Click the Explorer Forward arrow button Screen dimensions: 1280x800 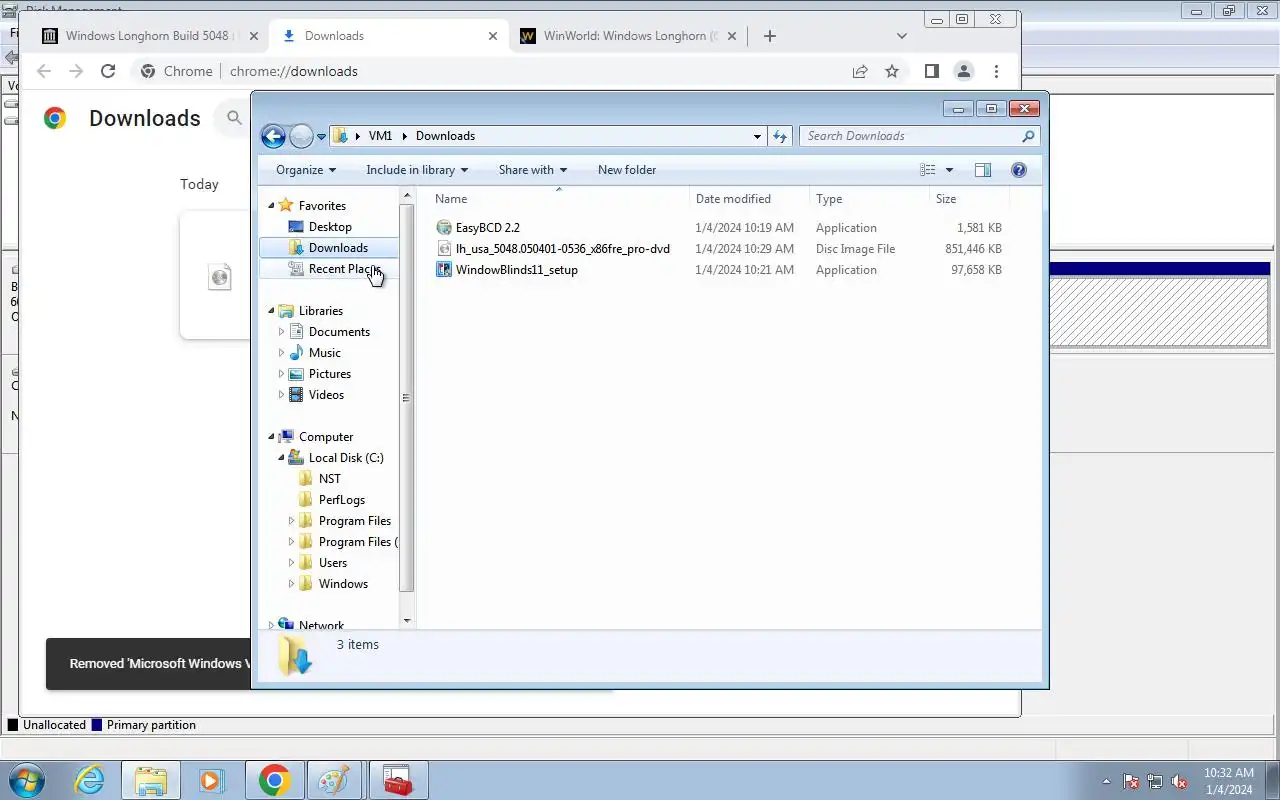301,136
